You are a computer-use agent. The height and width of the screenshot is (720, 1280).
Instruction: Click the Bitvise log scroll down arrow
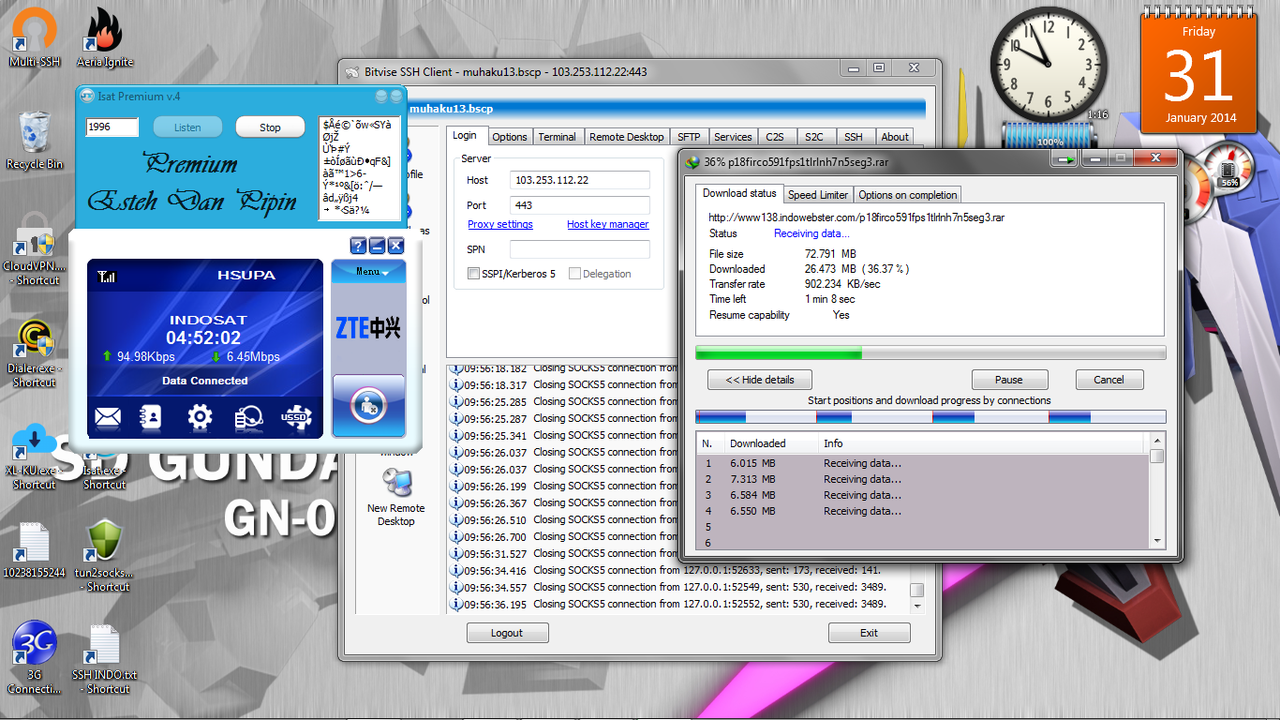(x=916, y=606)
